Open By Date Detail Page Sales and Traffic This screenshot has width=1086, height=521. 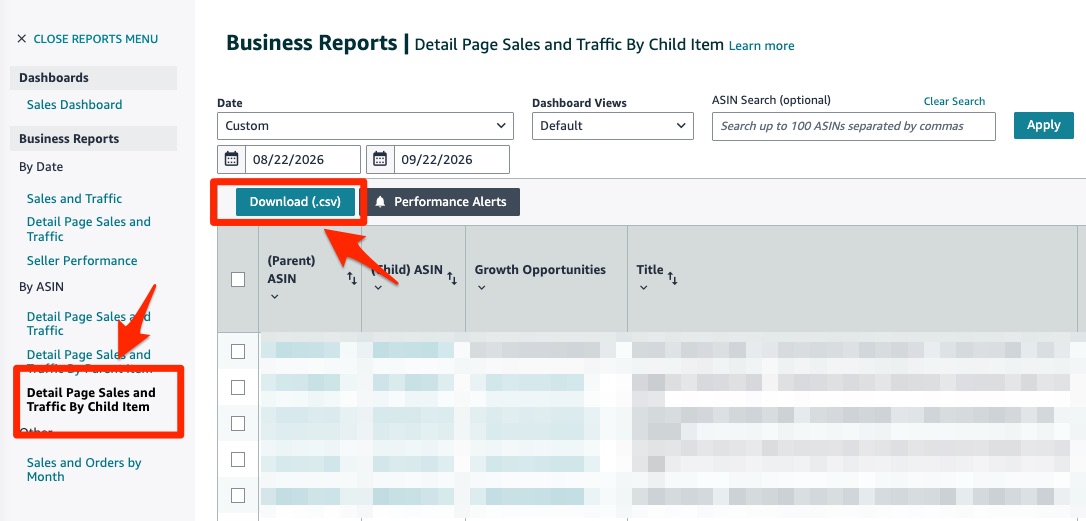click(x=89, y=229)
